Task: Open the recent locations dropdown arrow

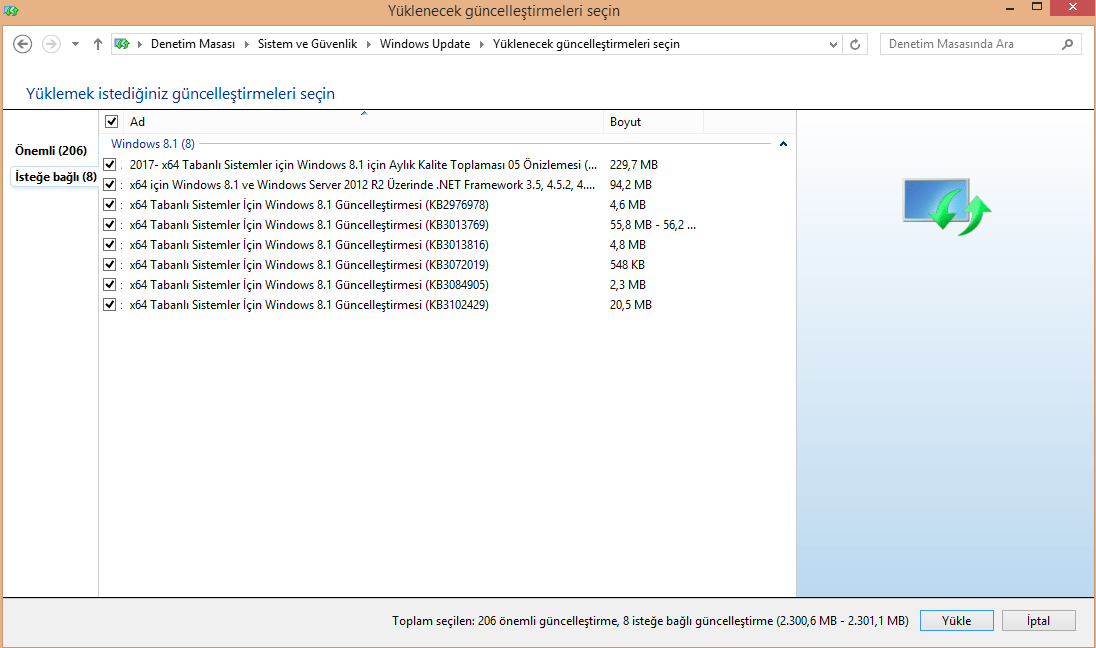Action: click(x=75, y=44)
